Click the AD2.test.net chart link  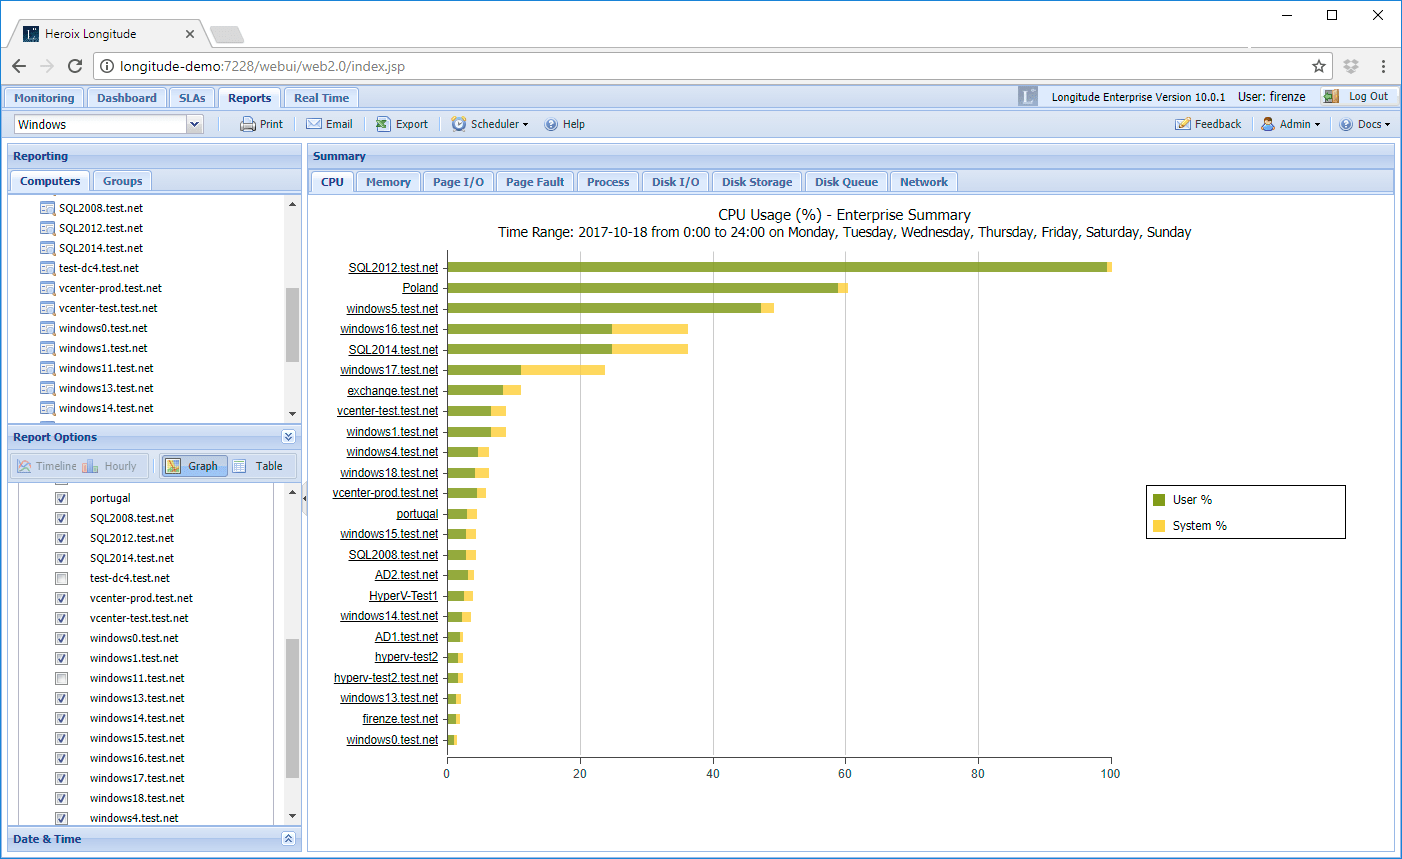(x=407, y=575)
